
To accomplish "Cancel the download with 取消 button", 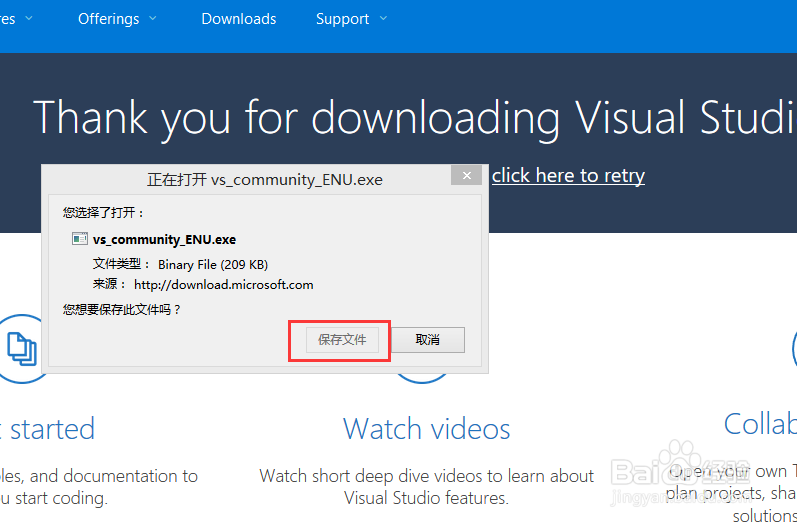I will [428, 340].
